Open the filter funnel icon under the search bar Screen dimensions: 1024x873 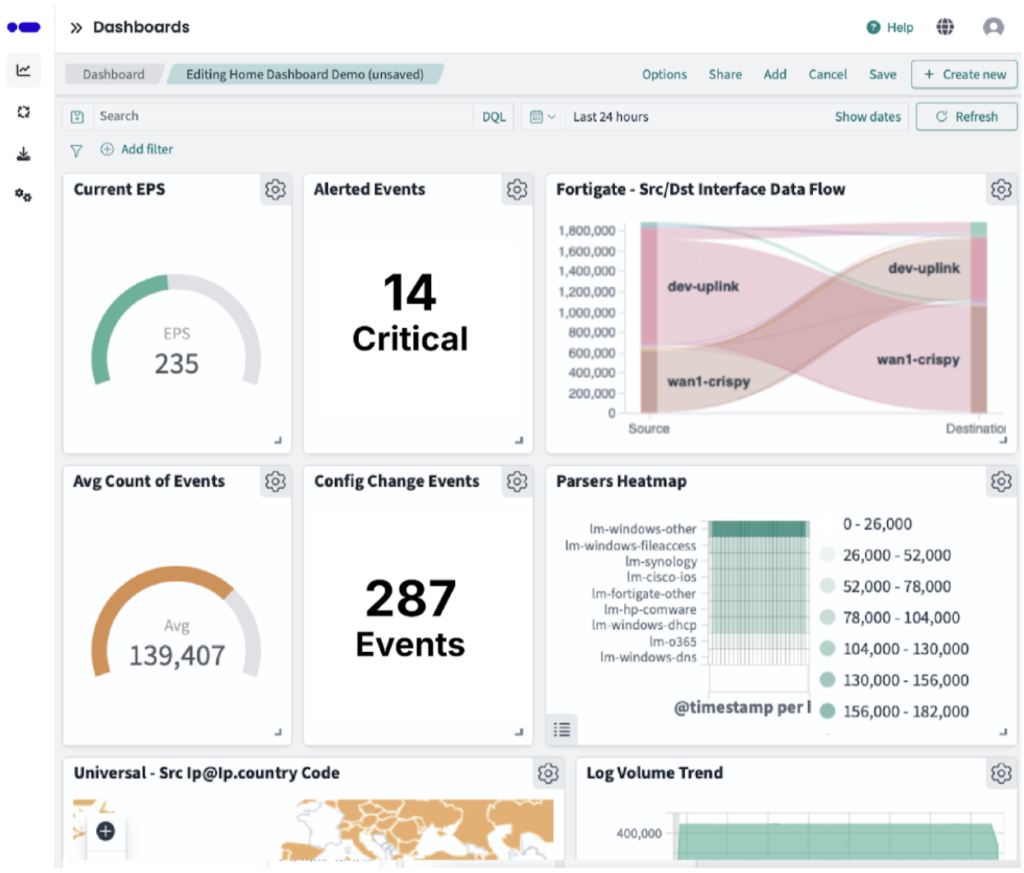coord(76,150)
